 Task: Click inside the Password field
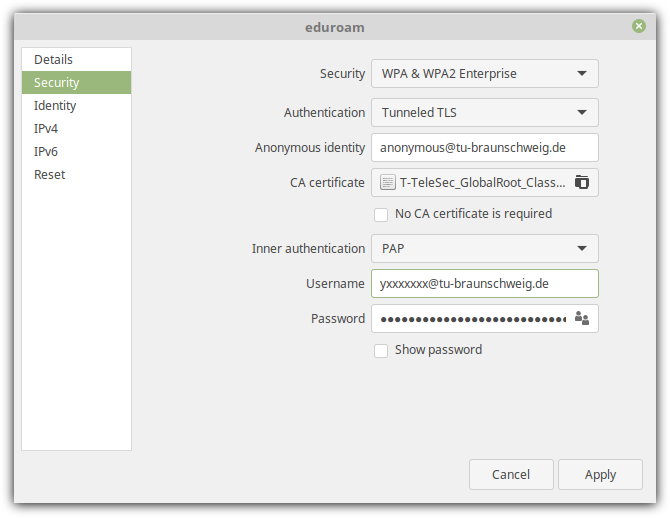pyautogui.click(x=470, y=319)
